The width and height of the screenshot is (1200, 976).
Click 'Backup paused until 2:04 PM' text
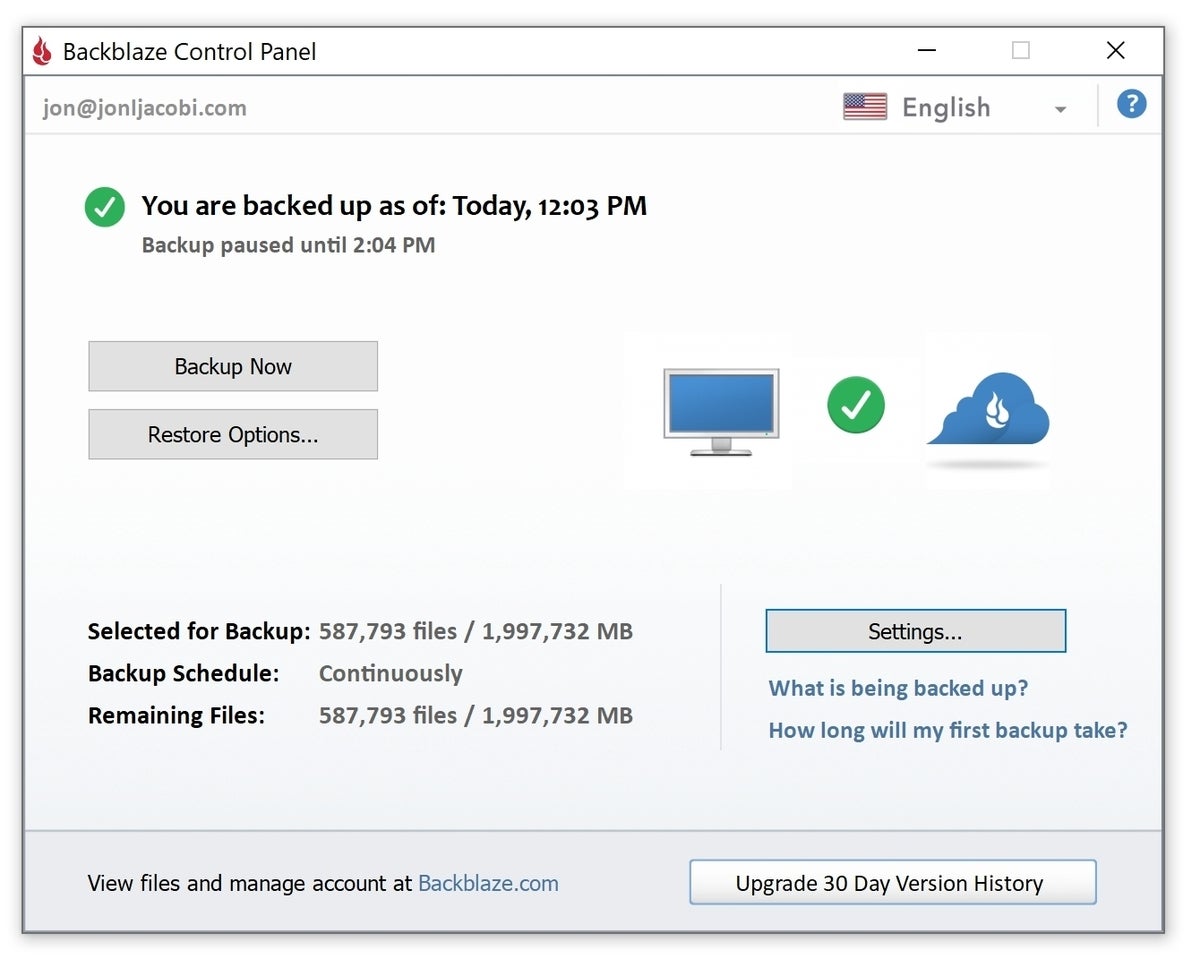(288, 245)
